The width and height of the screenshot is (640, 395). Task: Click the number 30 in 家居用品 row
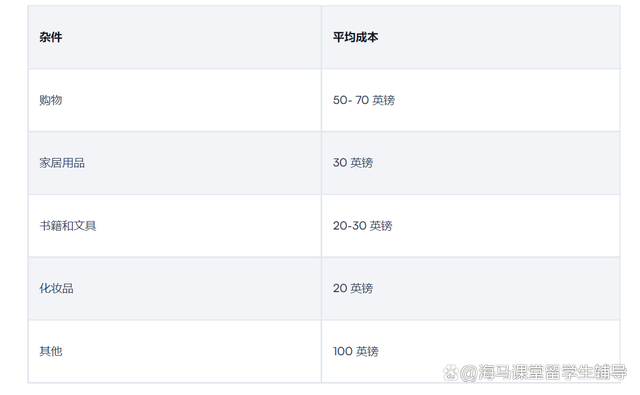[340, 163]
